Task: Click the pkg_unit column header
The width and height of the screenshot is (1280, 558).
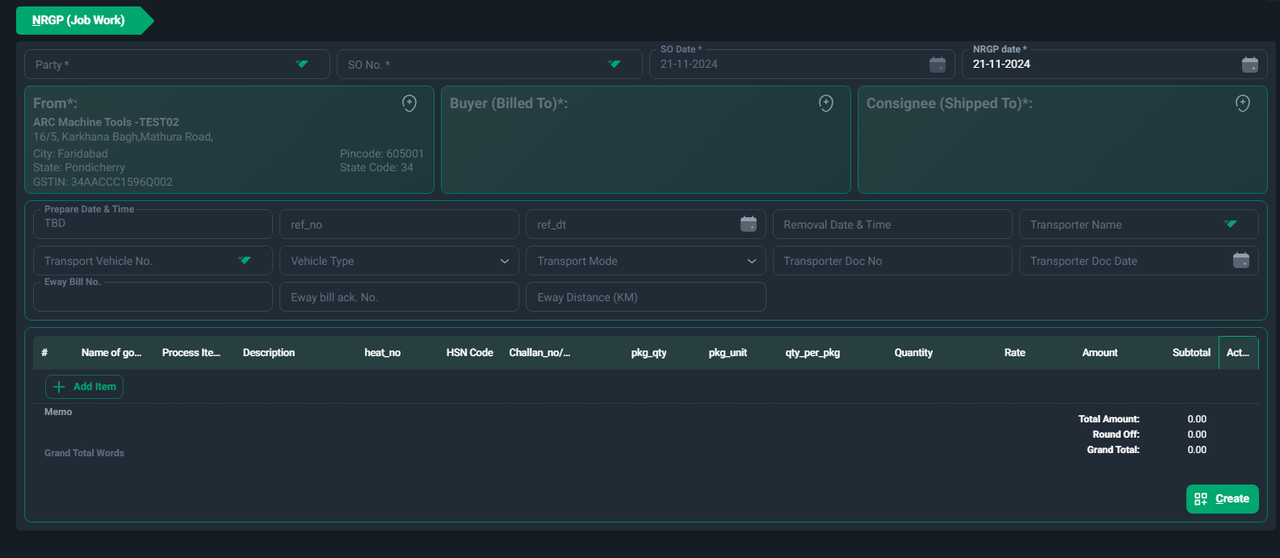Action: point(728,353)
